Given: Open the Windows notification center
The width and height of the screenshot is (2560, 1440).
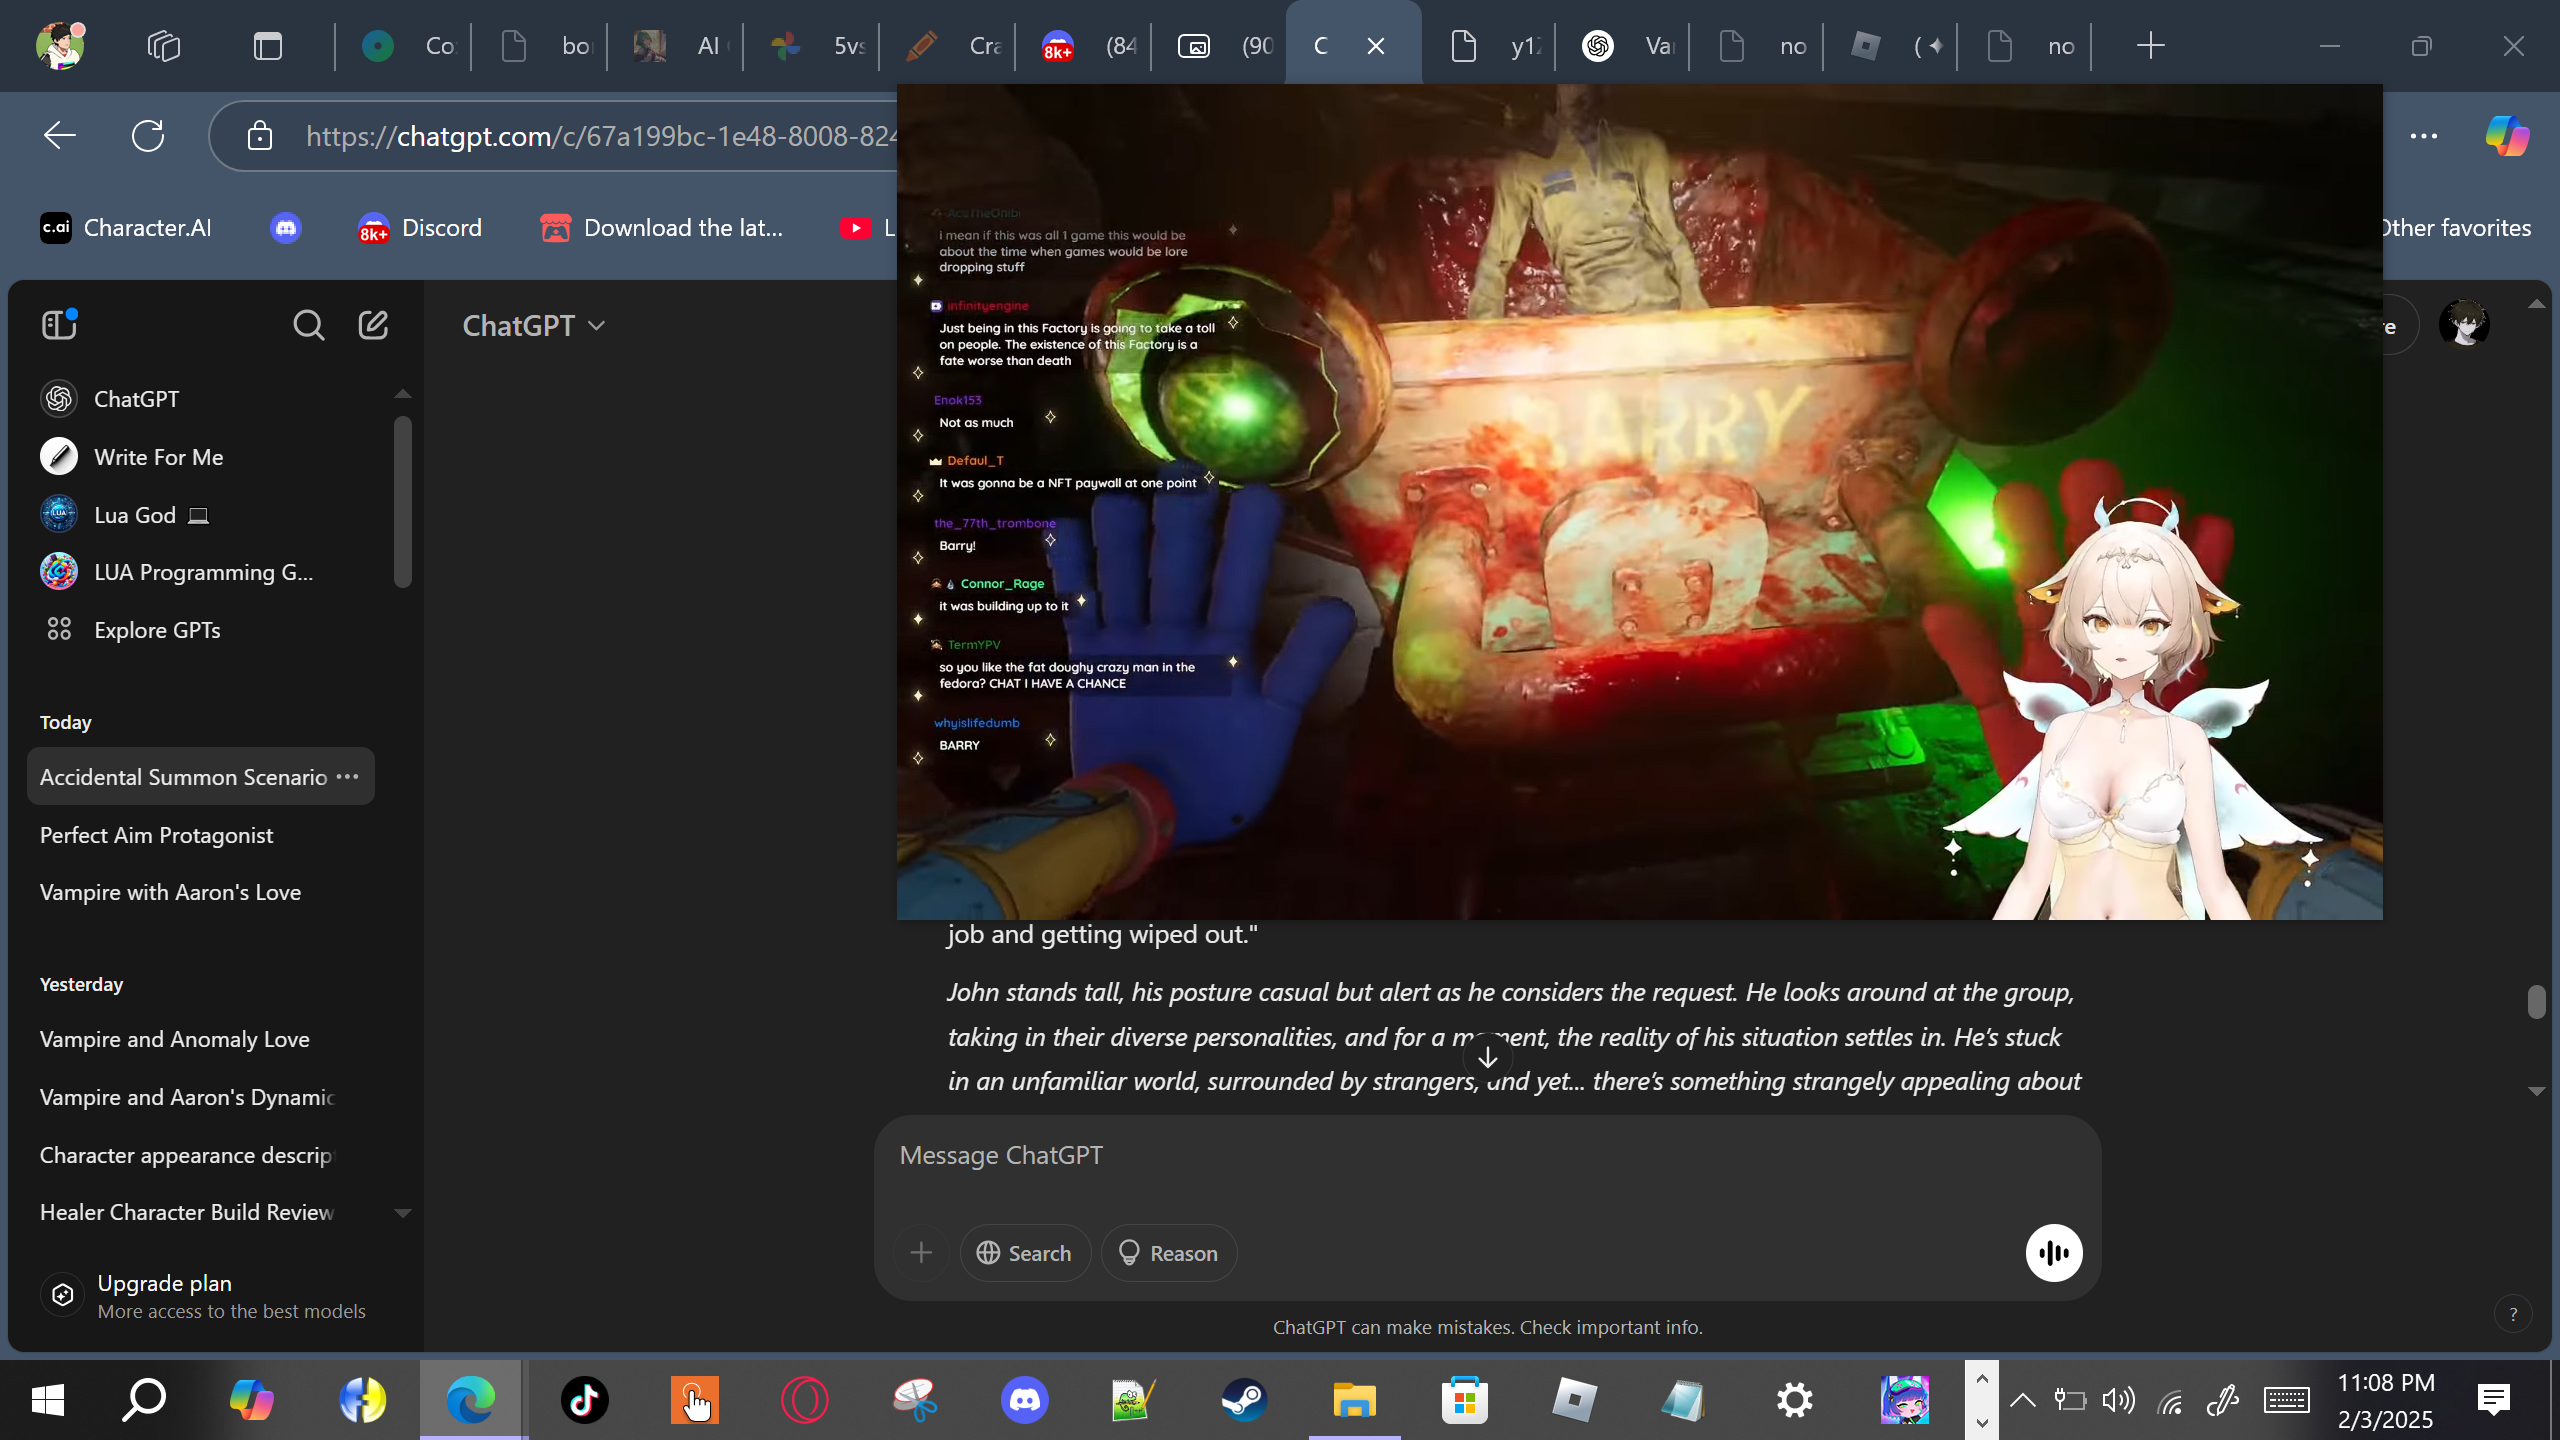Looking at the screenshot, I should point(2494,1400).
